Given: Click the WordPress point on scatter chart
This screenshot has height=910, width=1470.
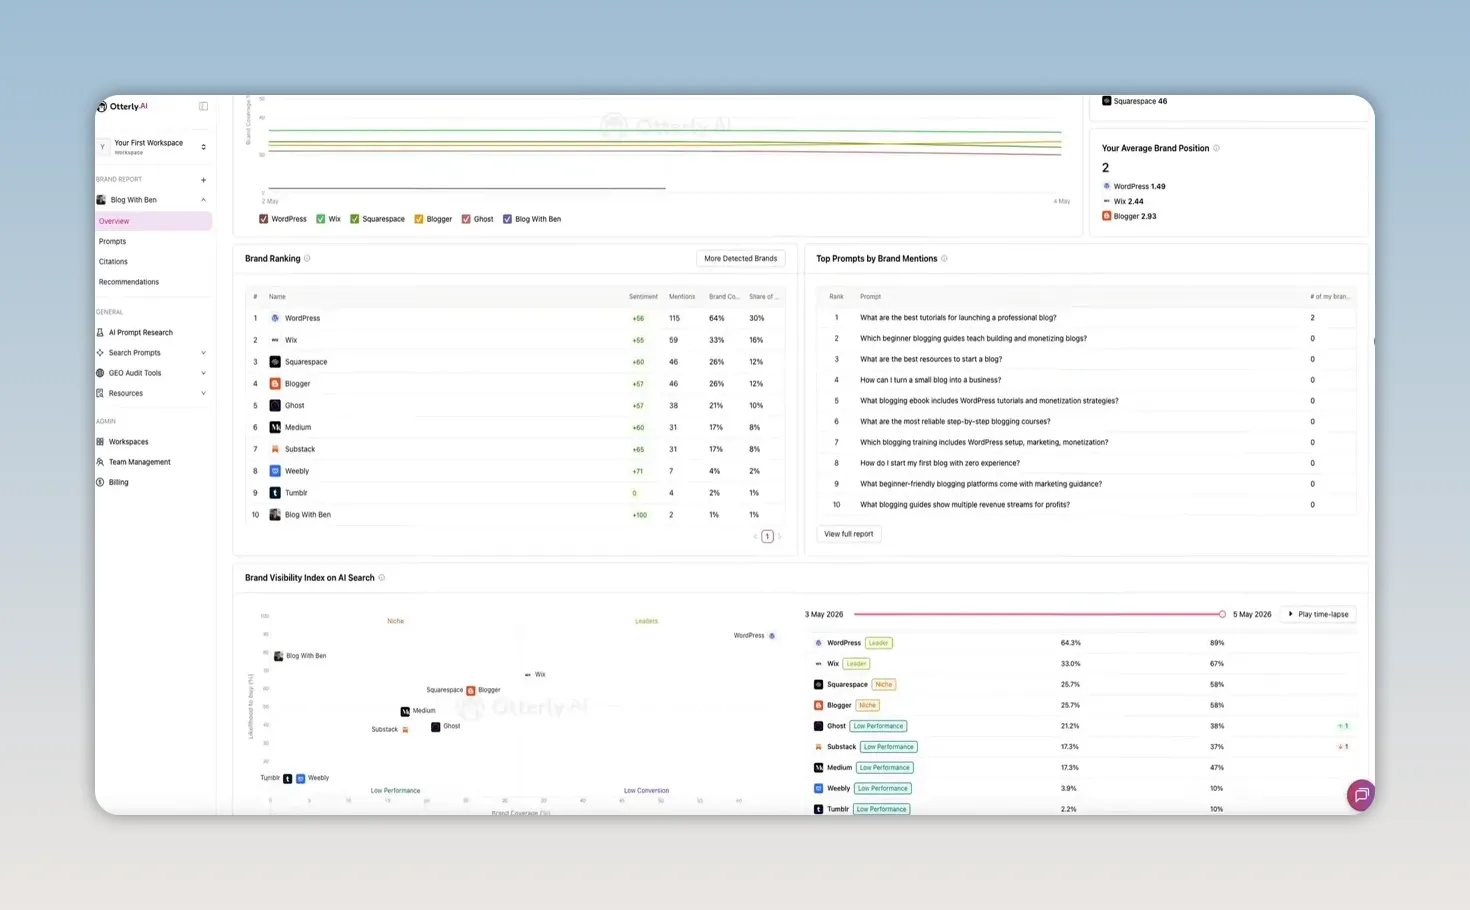Looking at the screenshot, I should [x=771, y=636].
